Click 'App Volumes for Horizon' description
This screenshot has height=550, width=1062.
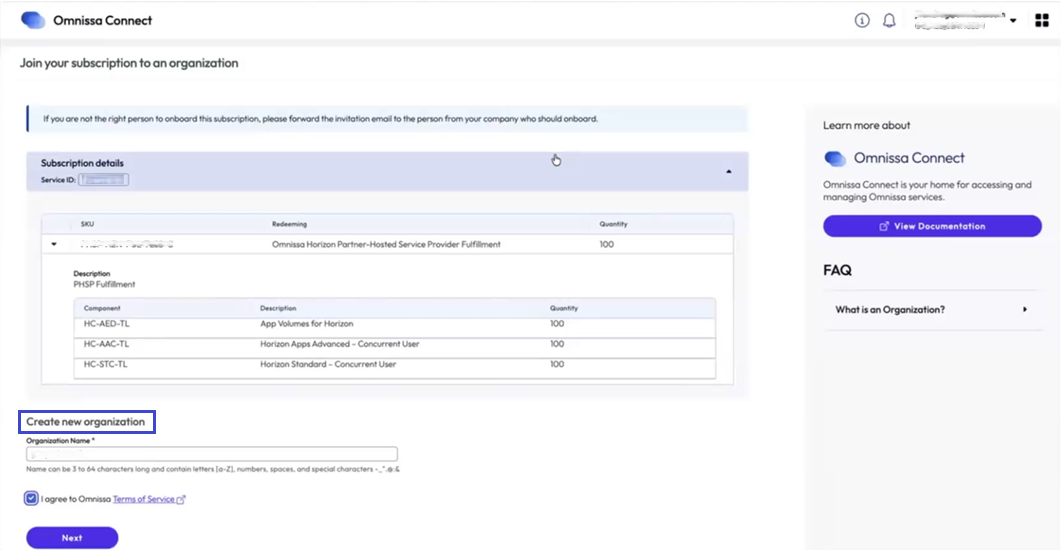307,324
